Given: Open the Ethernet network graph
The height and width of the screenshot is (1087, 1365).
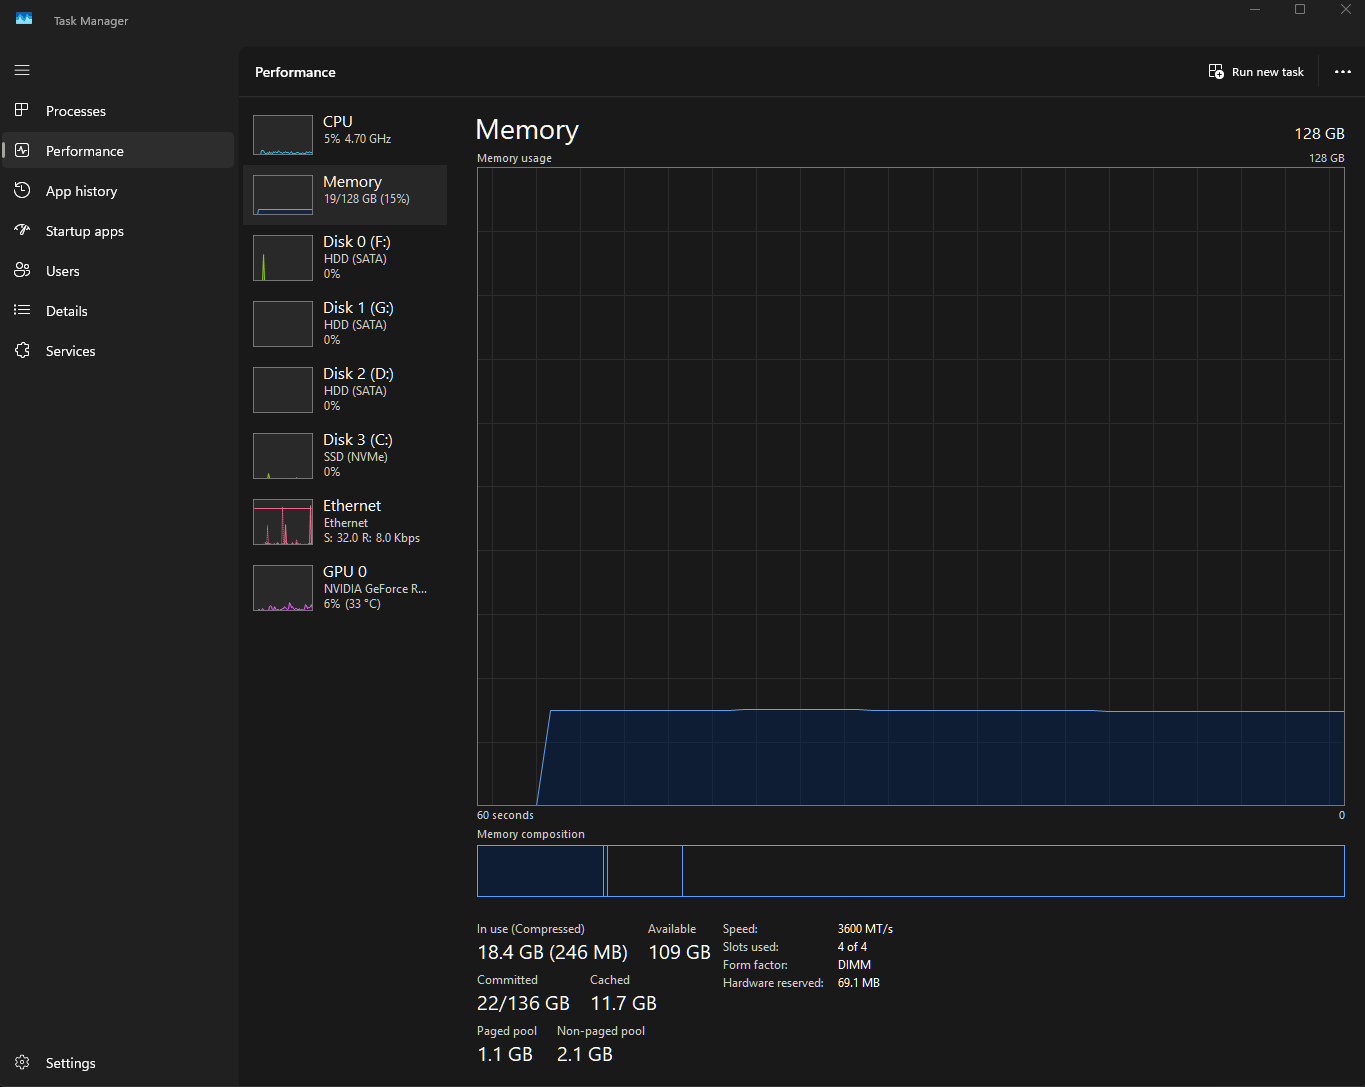Looking at the screenshot, I should point(345,521).
